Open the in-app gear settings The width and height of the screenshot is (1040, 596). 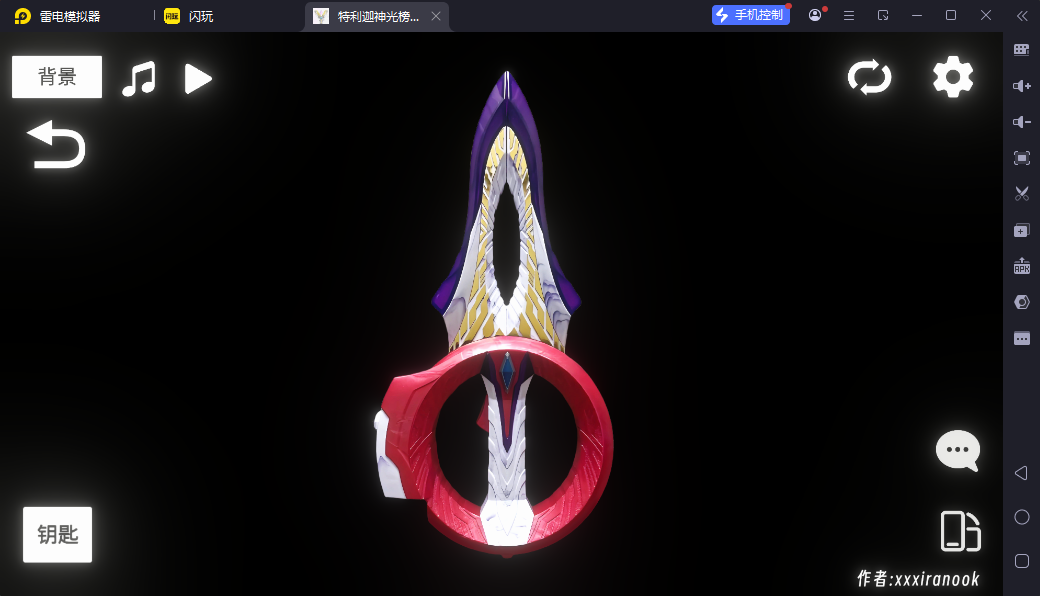click(x=953, y=77)
